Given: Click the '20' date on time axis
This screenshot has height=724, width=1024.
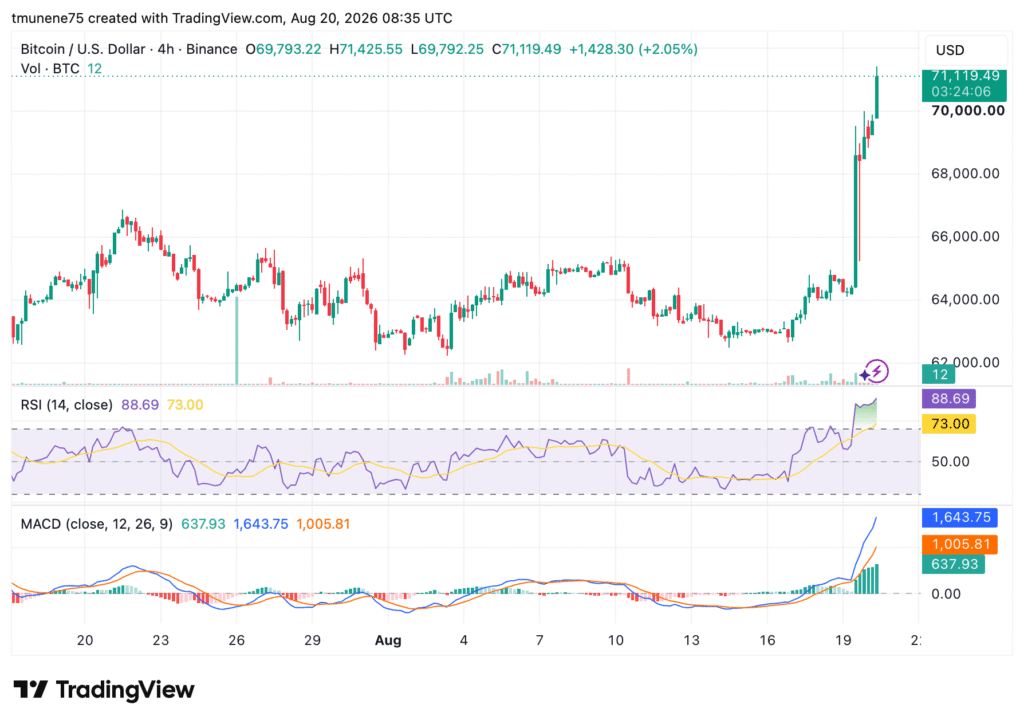Looking at the screenshot, I should tap(85, 640).
